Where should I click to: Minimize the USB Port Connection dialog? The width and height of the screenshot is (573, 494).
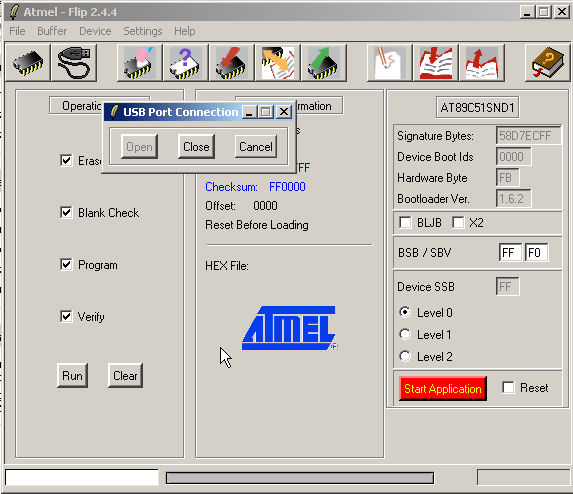click(249, 111)
